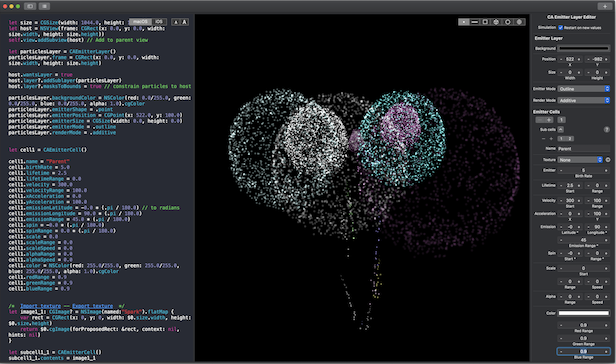The height and width of the screenshot is (364, 616).
Task: Open the Texture None dropdown
Action: 580,160
